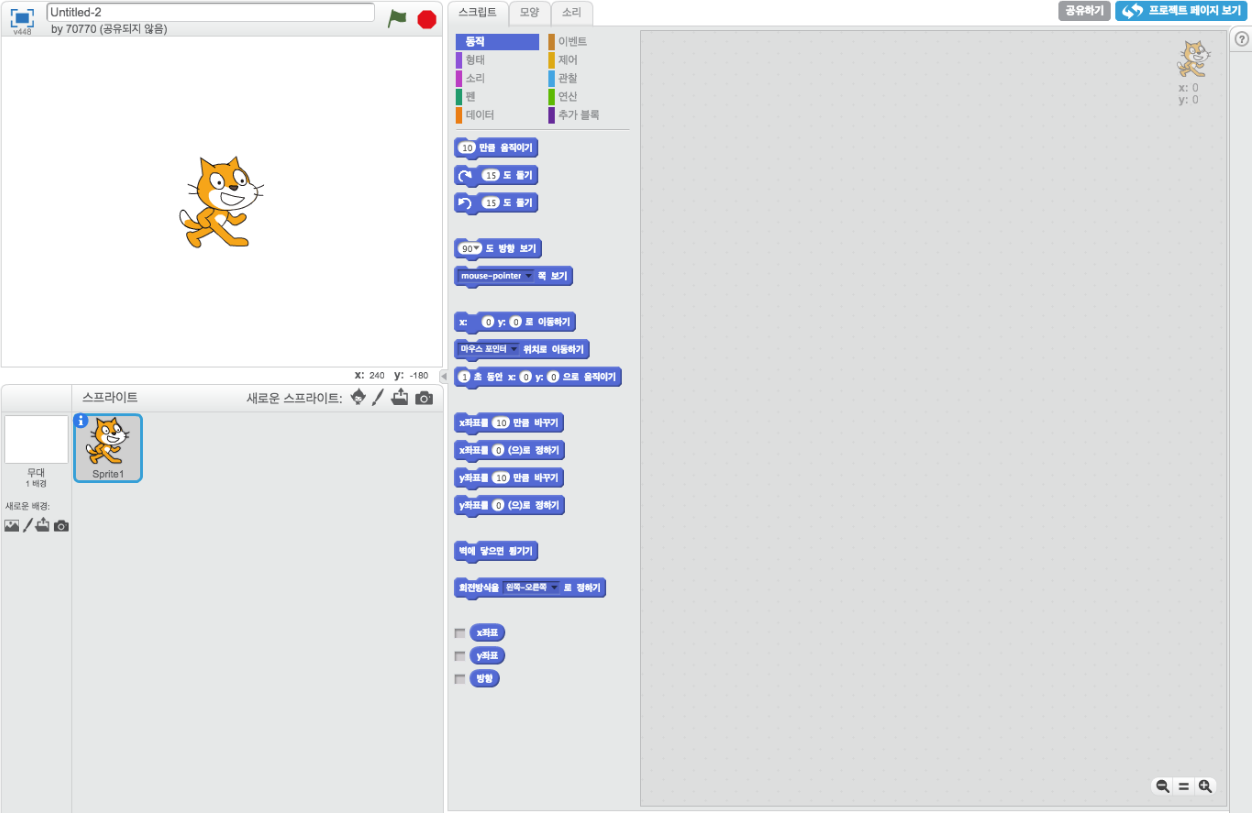Viewport: 1254px width, 816px height.
Task: Select the stage (무대) thumbnail
Action: (x=36, y=440)
